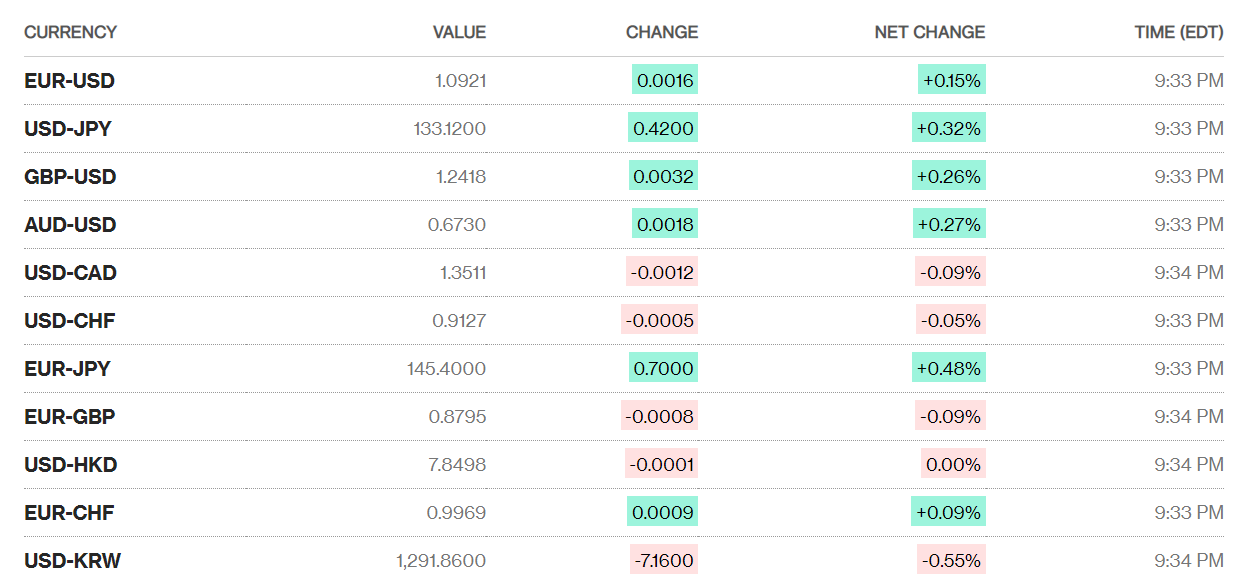This screenshot has width=1249, height=579.
Task: Open the EUR-USD currency pair link
Action: click(x=69, y=81)
